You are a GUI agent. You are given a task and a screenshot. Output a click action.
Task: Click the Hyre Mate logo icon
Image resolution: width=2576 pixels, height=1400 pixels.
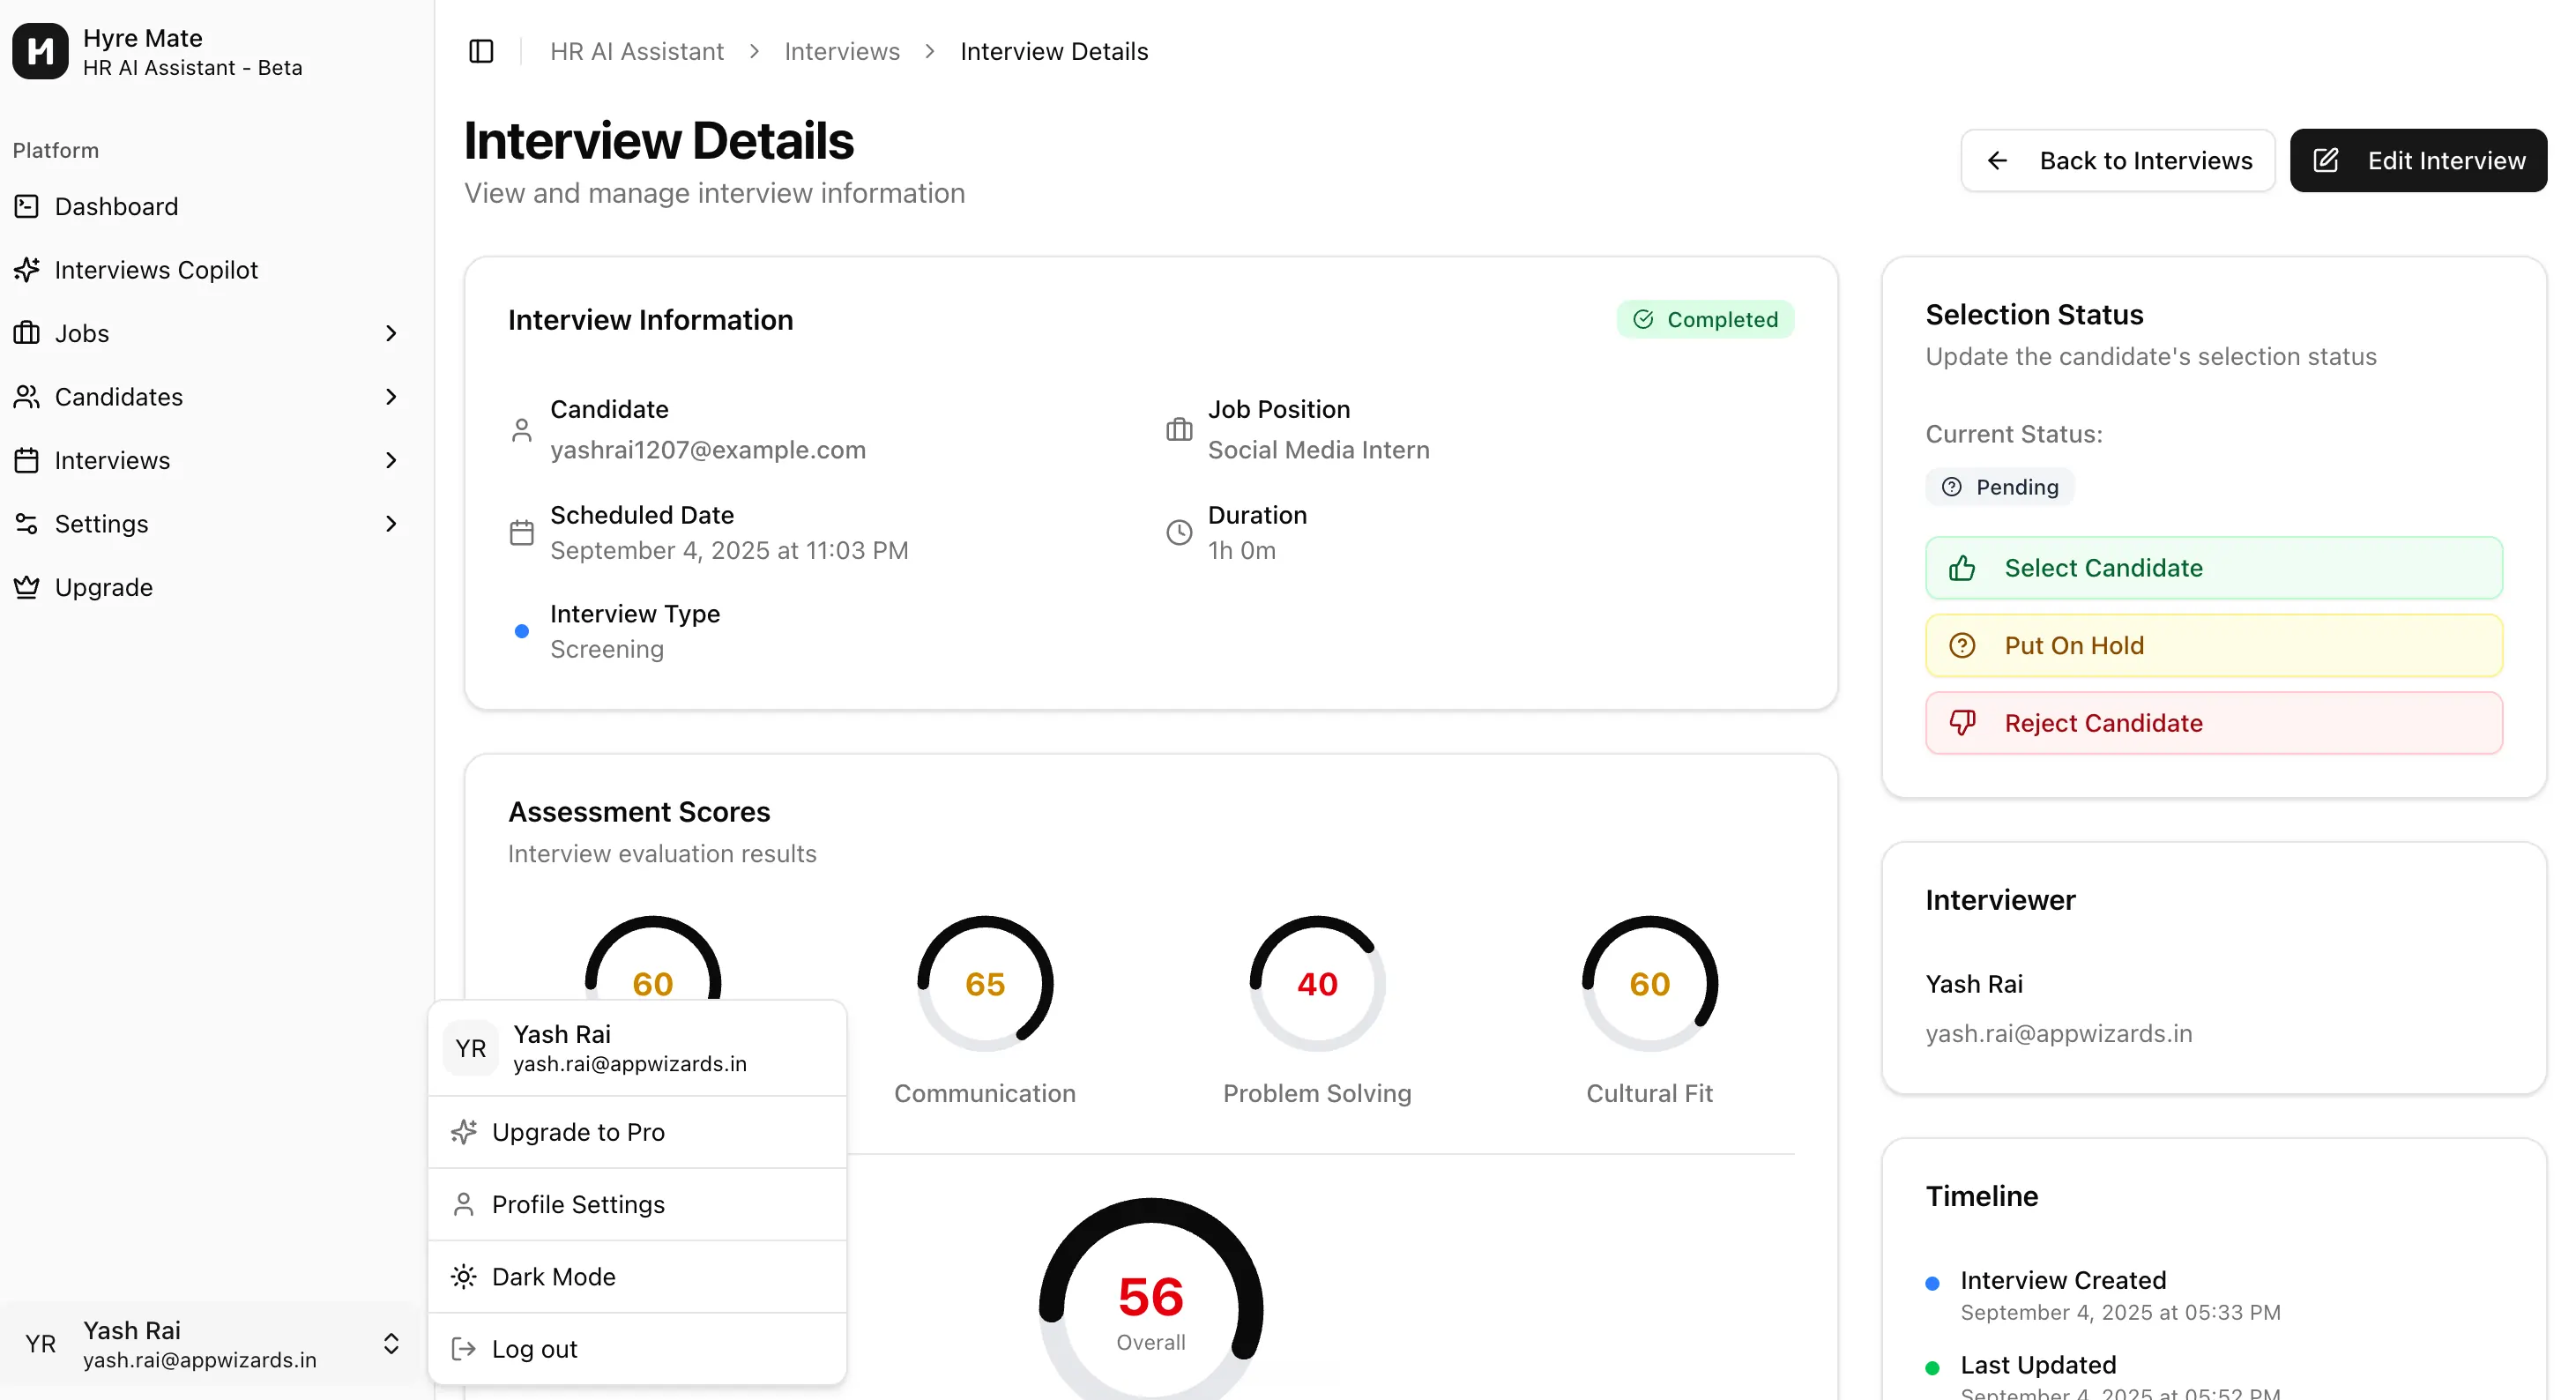(40, 51)
